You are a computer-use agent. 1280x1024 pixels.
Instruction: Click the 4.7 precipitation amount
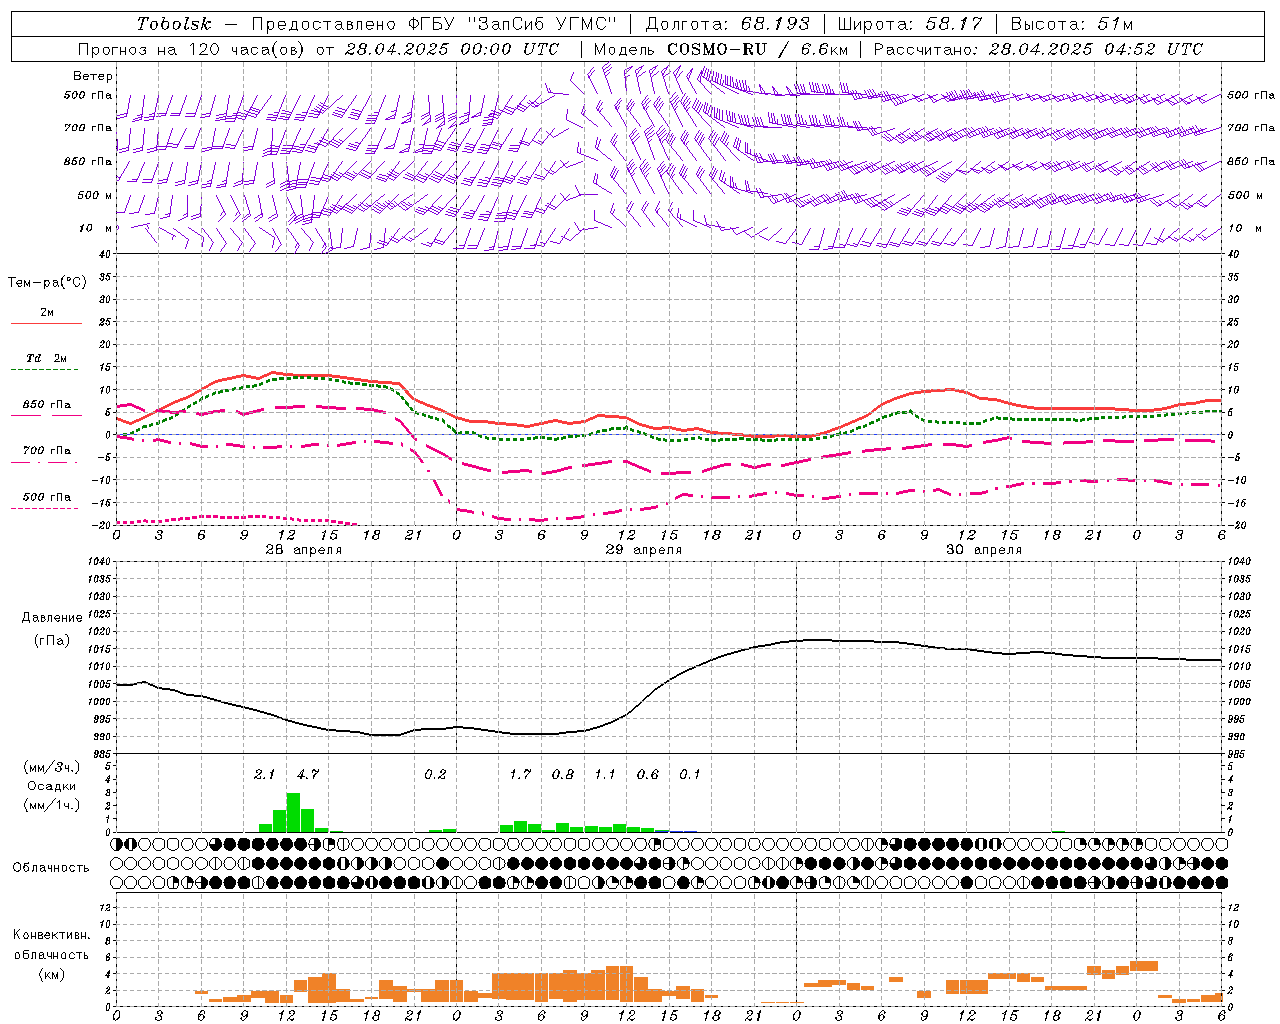coord(307,775)
